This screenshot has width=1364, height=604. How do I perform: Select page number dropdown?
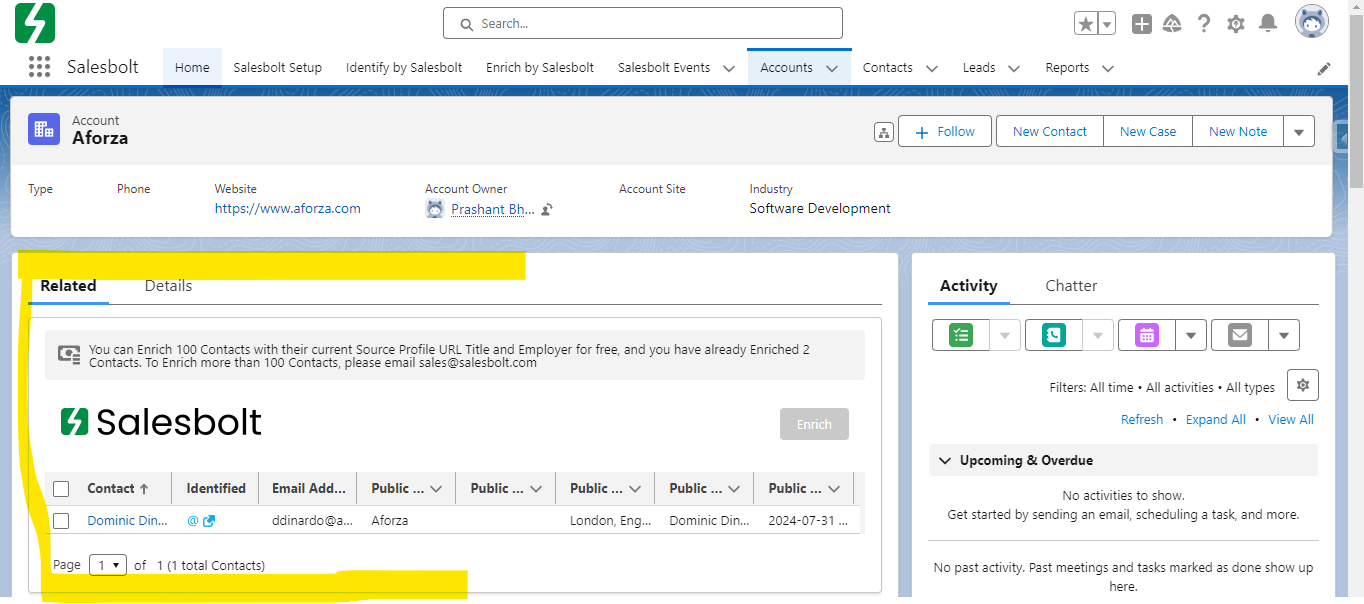(108, 565)
